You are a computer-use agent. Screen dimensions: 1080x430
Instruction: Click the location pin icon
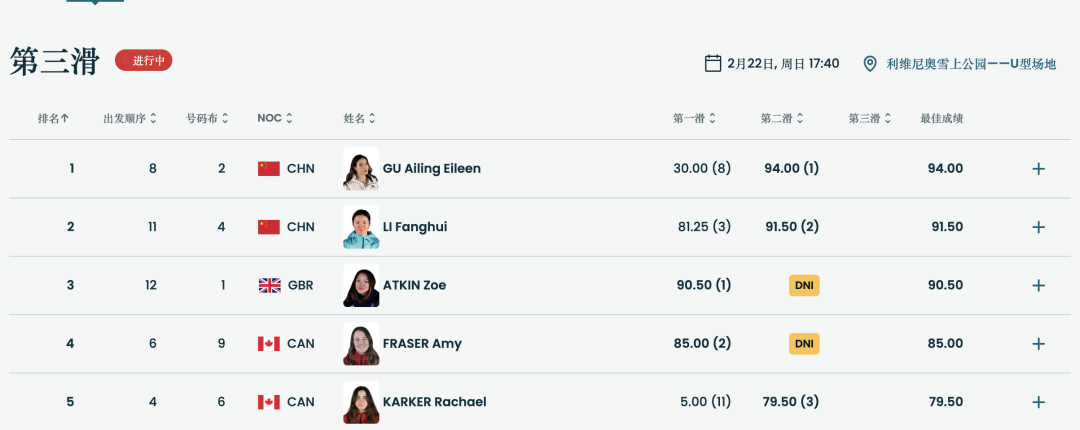(870, 64)
